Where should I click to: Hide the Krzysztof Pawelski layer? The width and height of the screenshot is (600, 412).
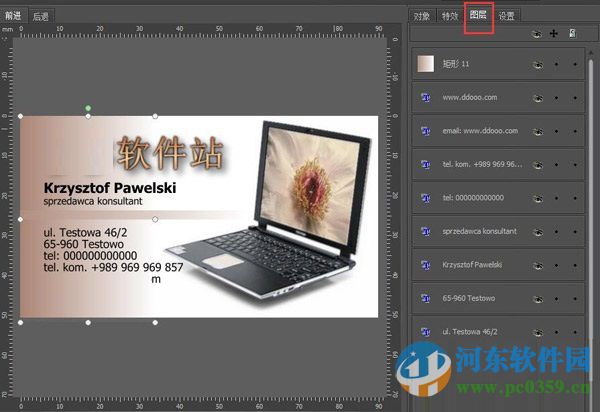[538, 265]
